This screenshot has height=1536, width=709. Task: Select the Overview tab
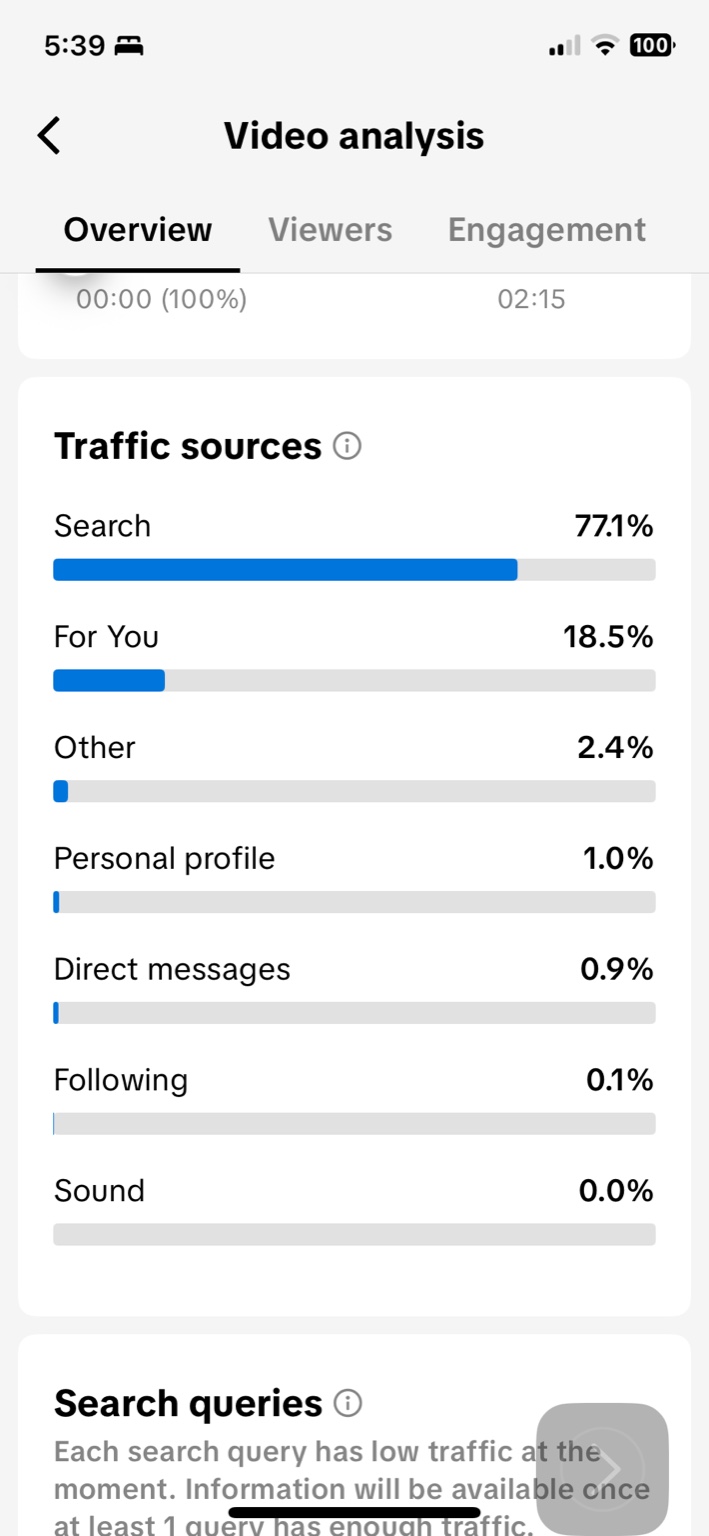coord(138,230)
